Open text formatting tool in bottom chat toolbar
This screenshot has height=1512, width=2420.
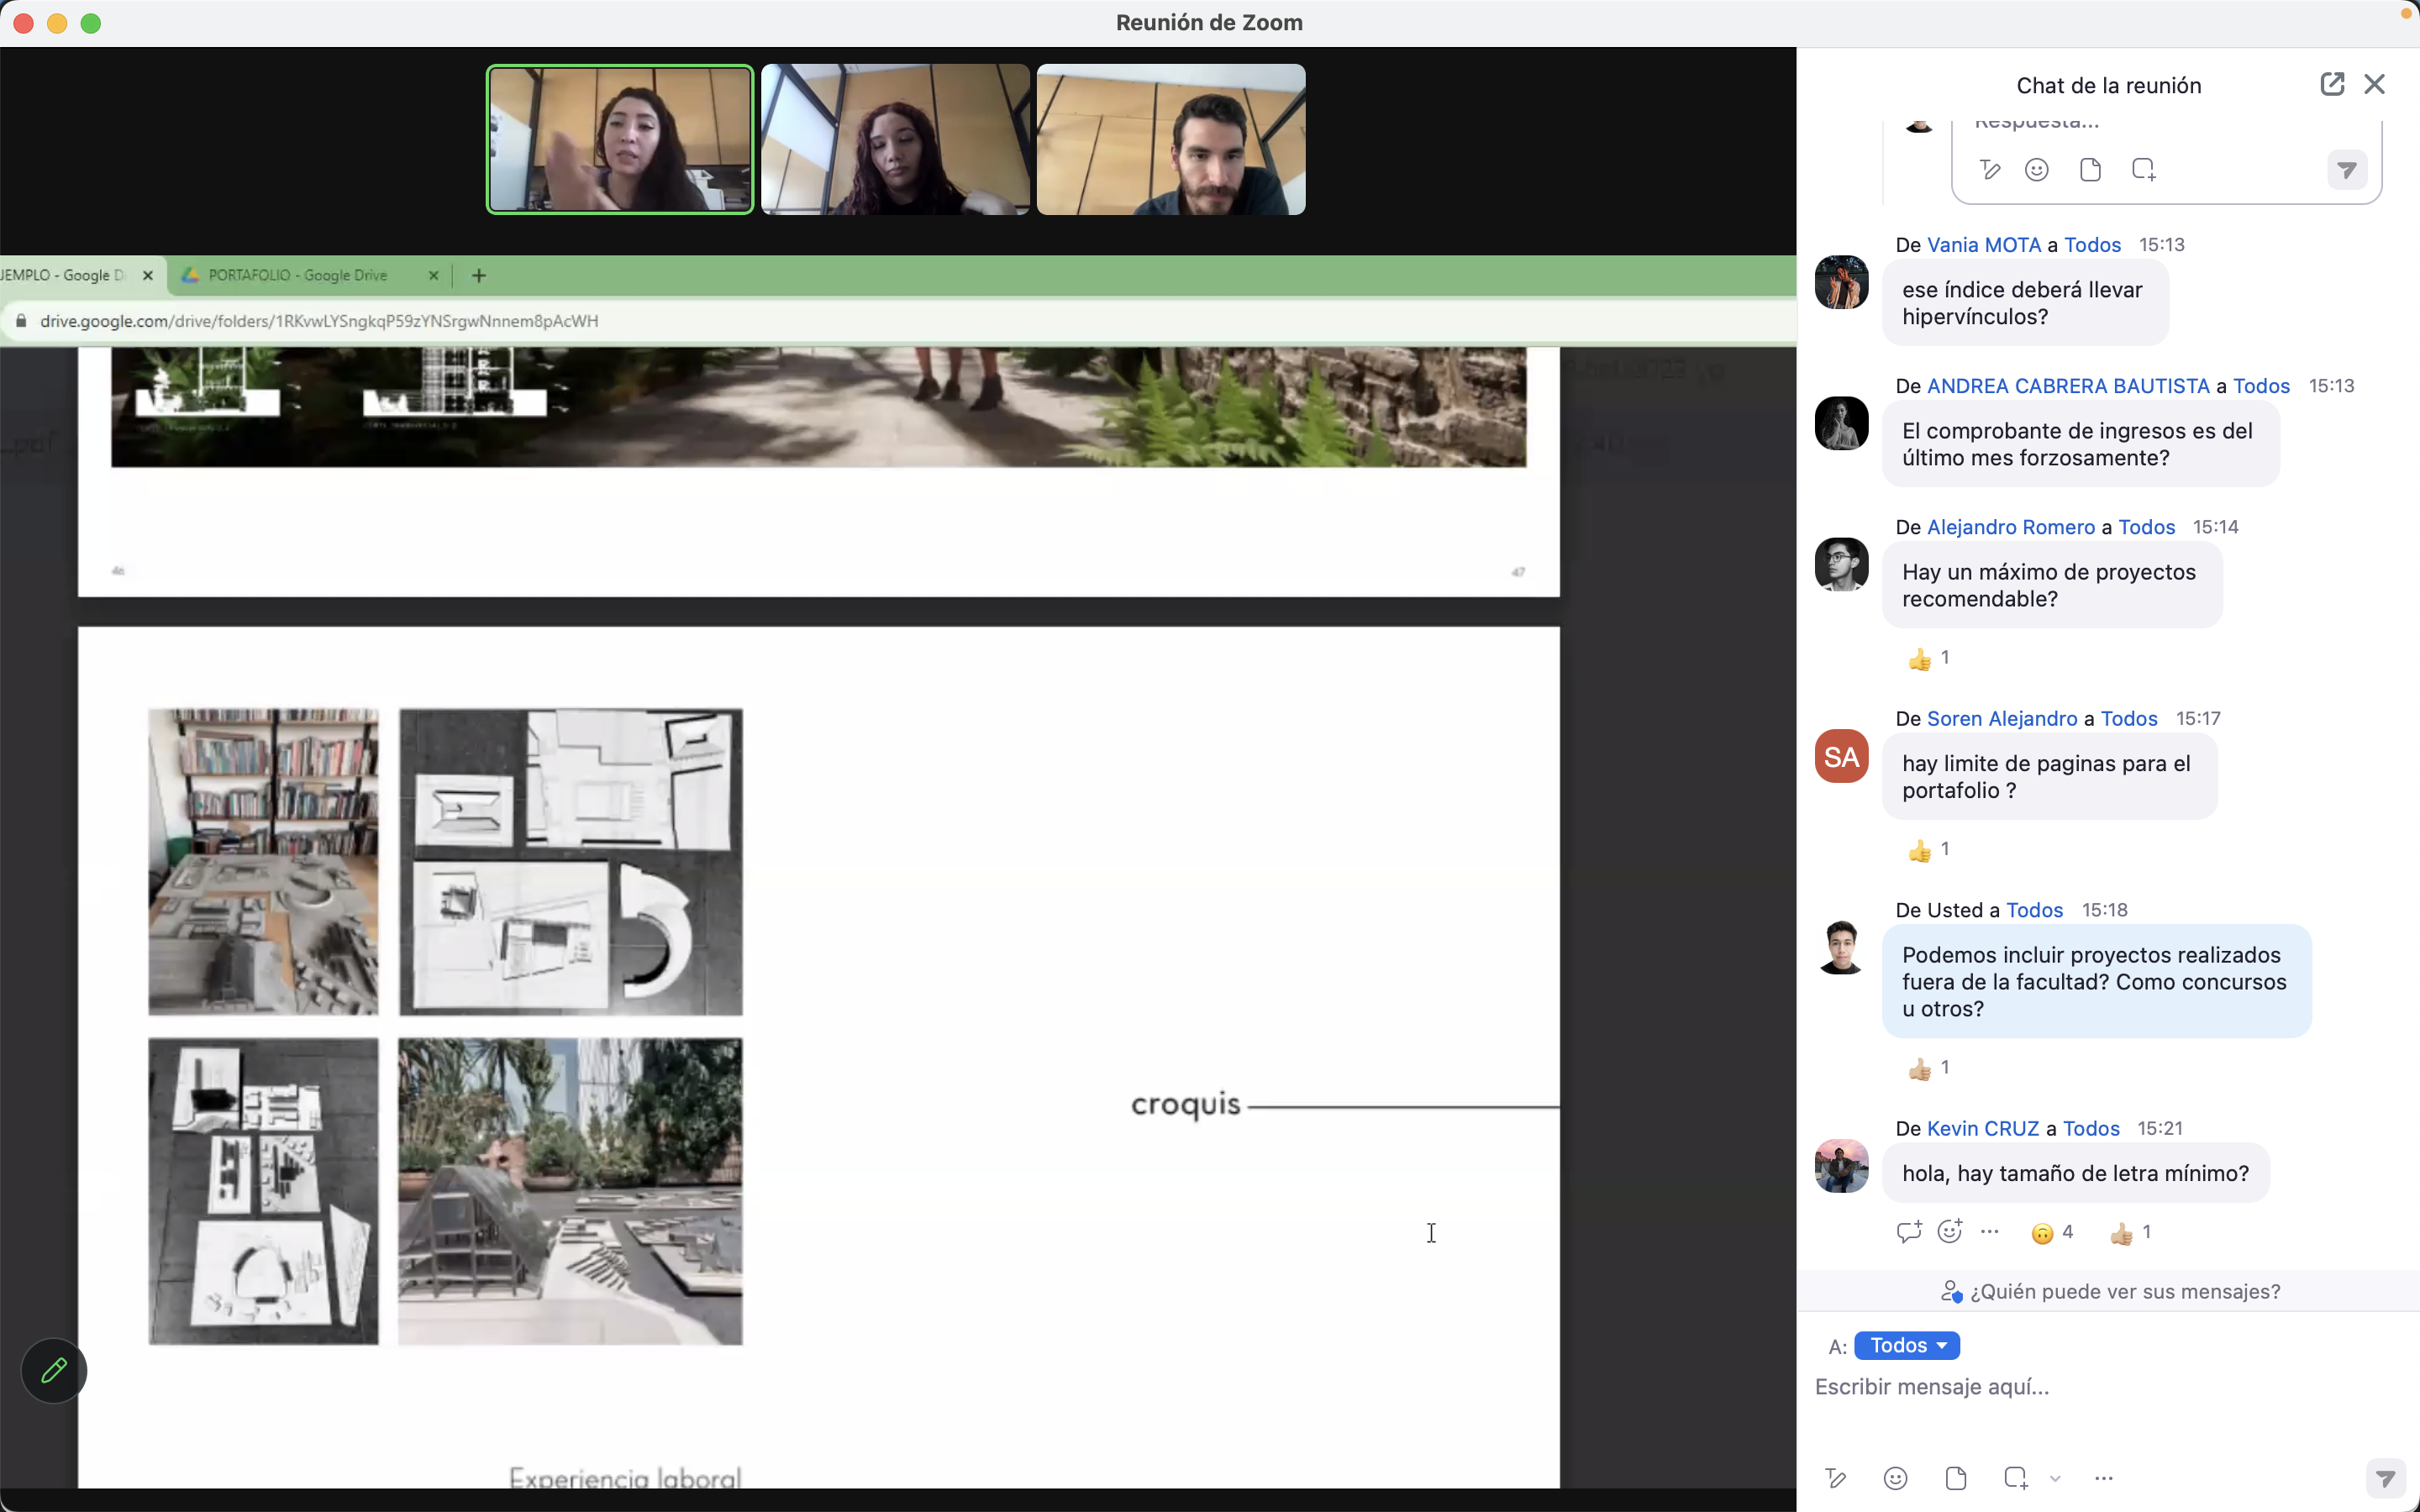coord(1835,1478)
